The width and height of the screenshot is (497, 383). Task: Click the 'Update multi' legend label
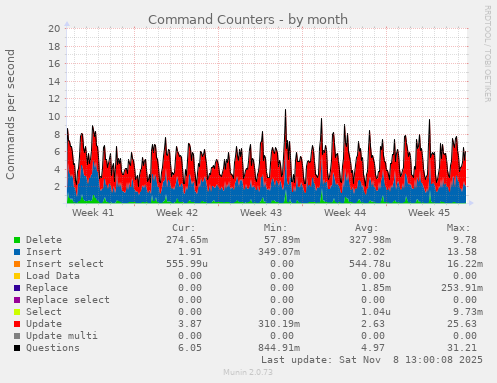[62, 336]
